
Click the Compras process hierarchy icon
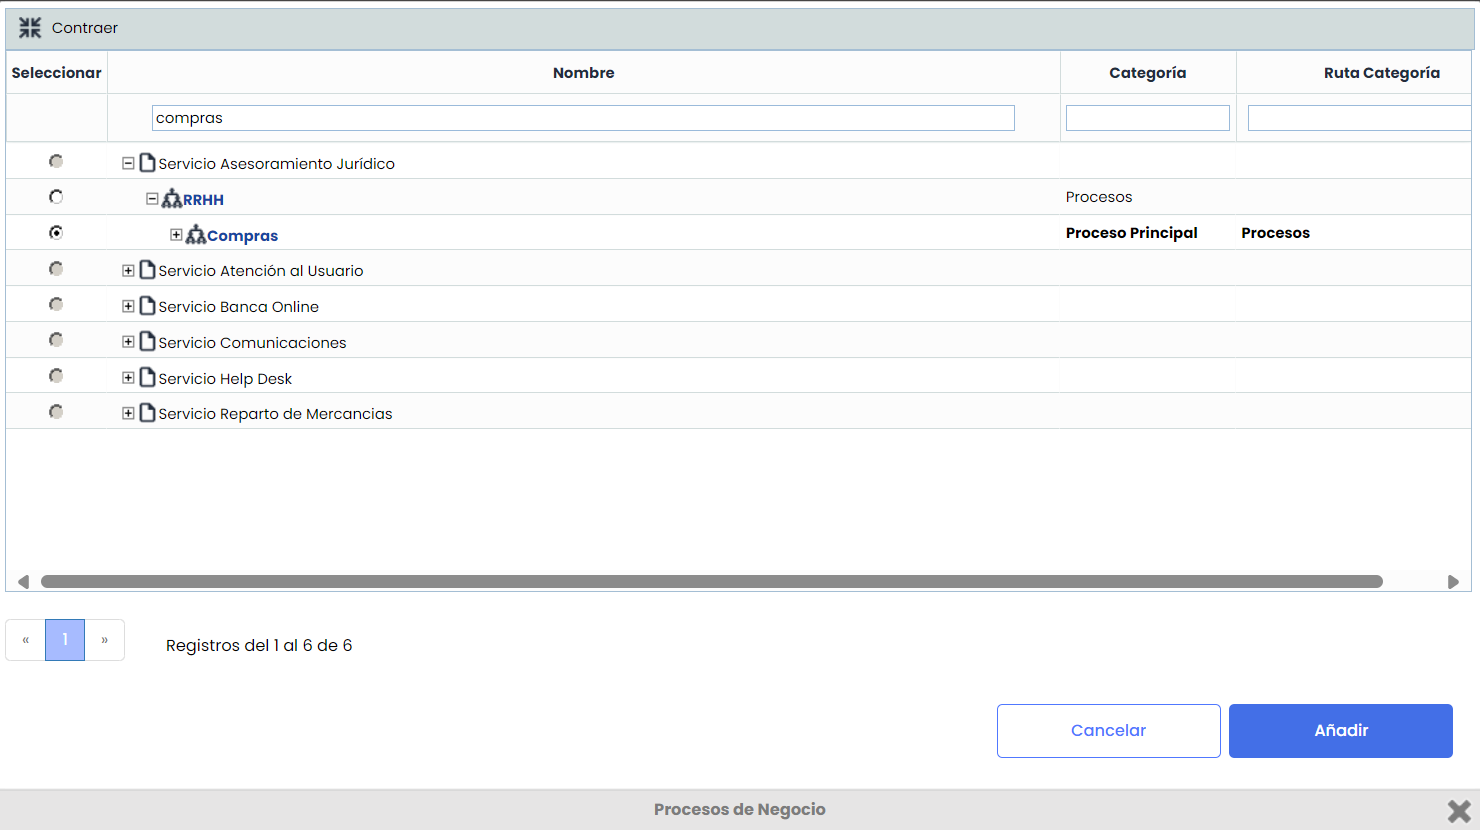tap(196, 235)
